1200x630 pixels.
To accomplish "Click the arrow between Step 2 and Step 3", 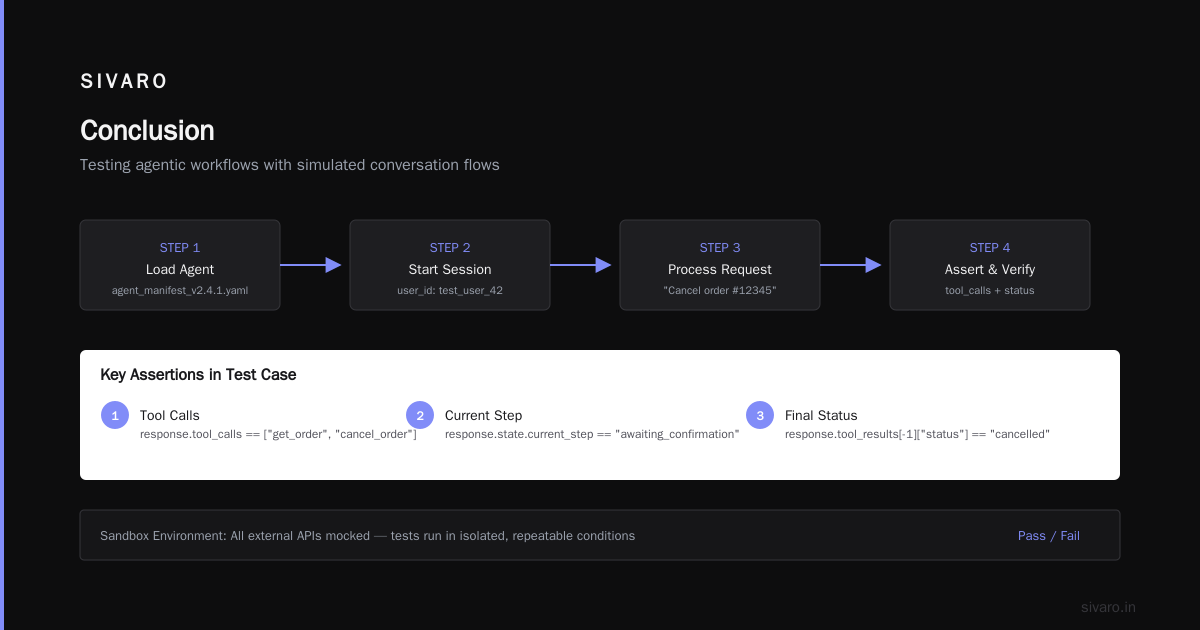I will pyautogui.click(x=581, y=265).
